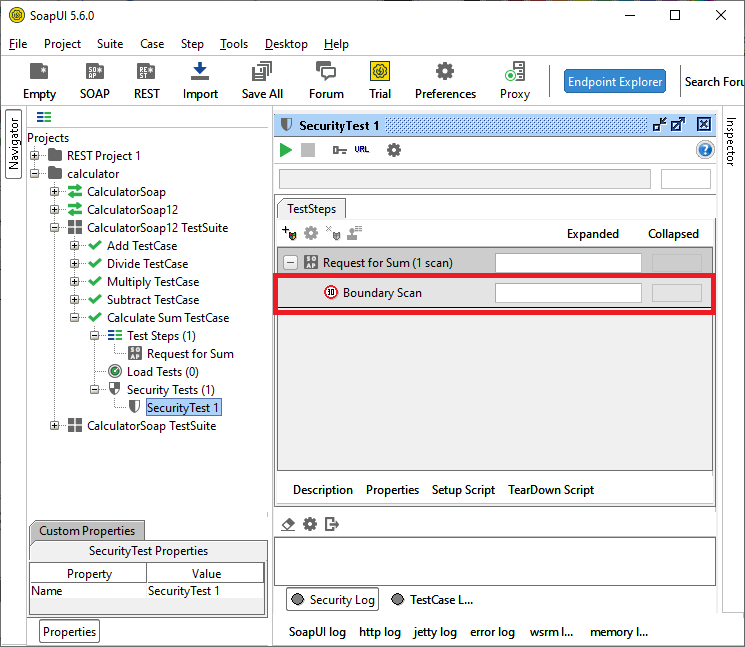Expand Add TestCase node
The image size is (745, 647).
tap(75, 246)
